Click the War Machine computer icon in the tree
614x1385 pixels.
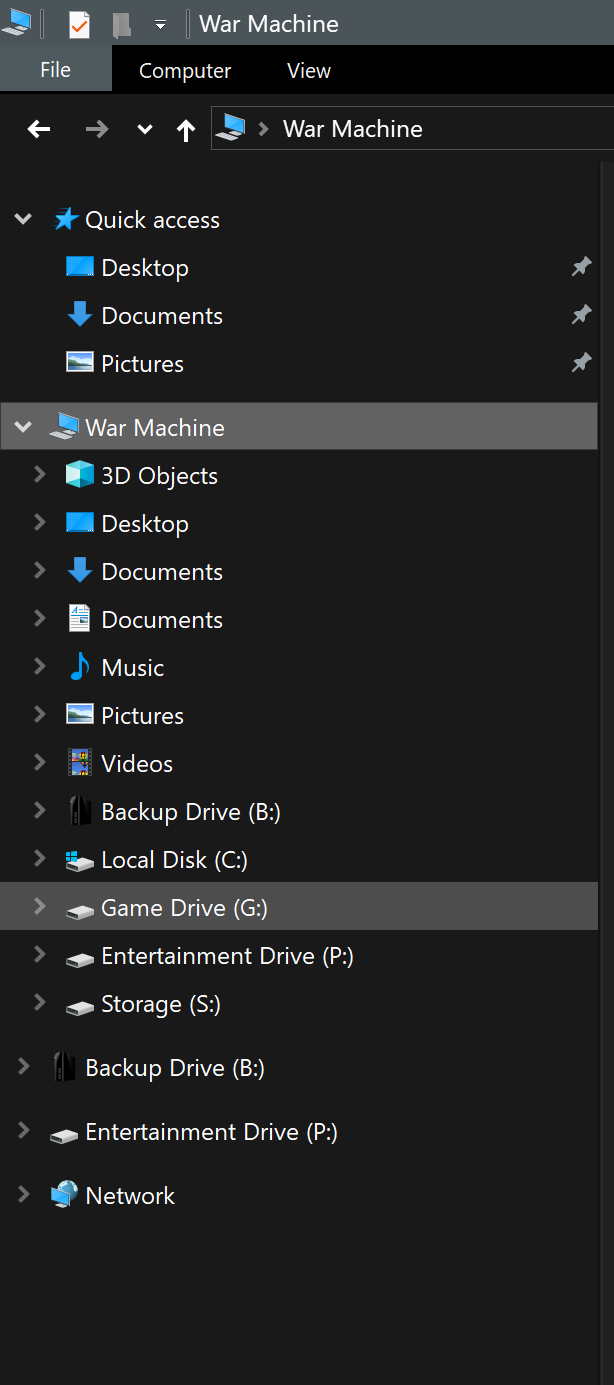pyautogui.click(x=64, y=427)
